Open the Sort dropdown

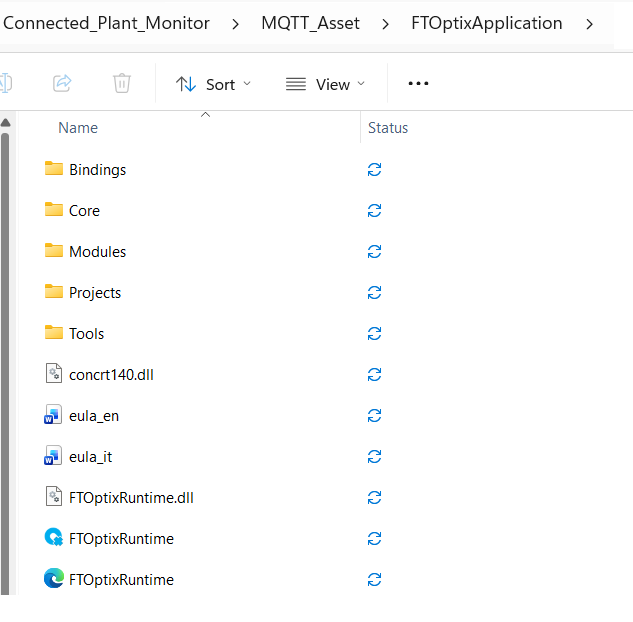(x=214, y=84)
